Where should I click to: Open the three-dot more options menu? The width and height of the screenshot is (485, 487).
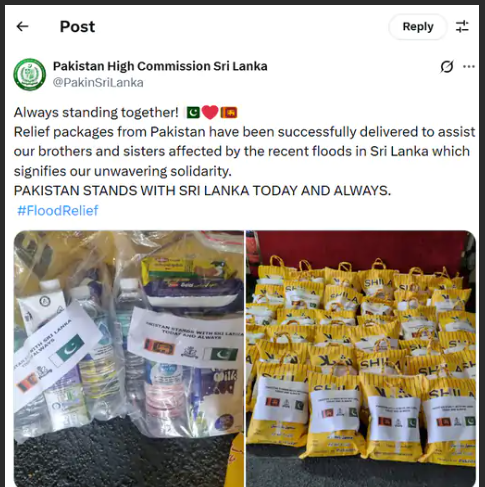[469, 66]
